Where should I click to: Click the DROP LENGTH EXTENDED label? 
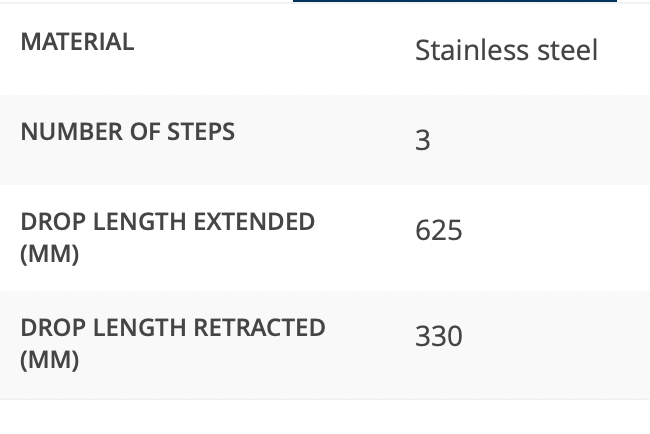pyautogui.click(x=167, y=222)
